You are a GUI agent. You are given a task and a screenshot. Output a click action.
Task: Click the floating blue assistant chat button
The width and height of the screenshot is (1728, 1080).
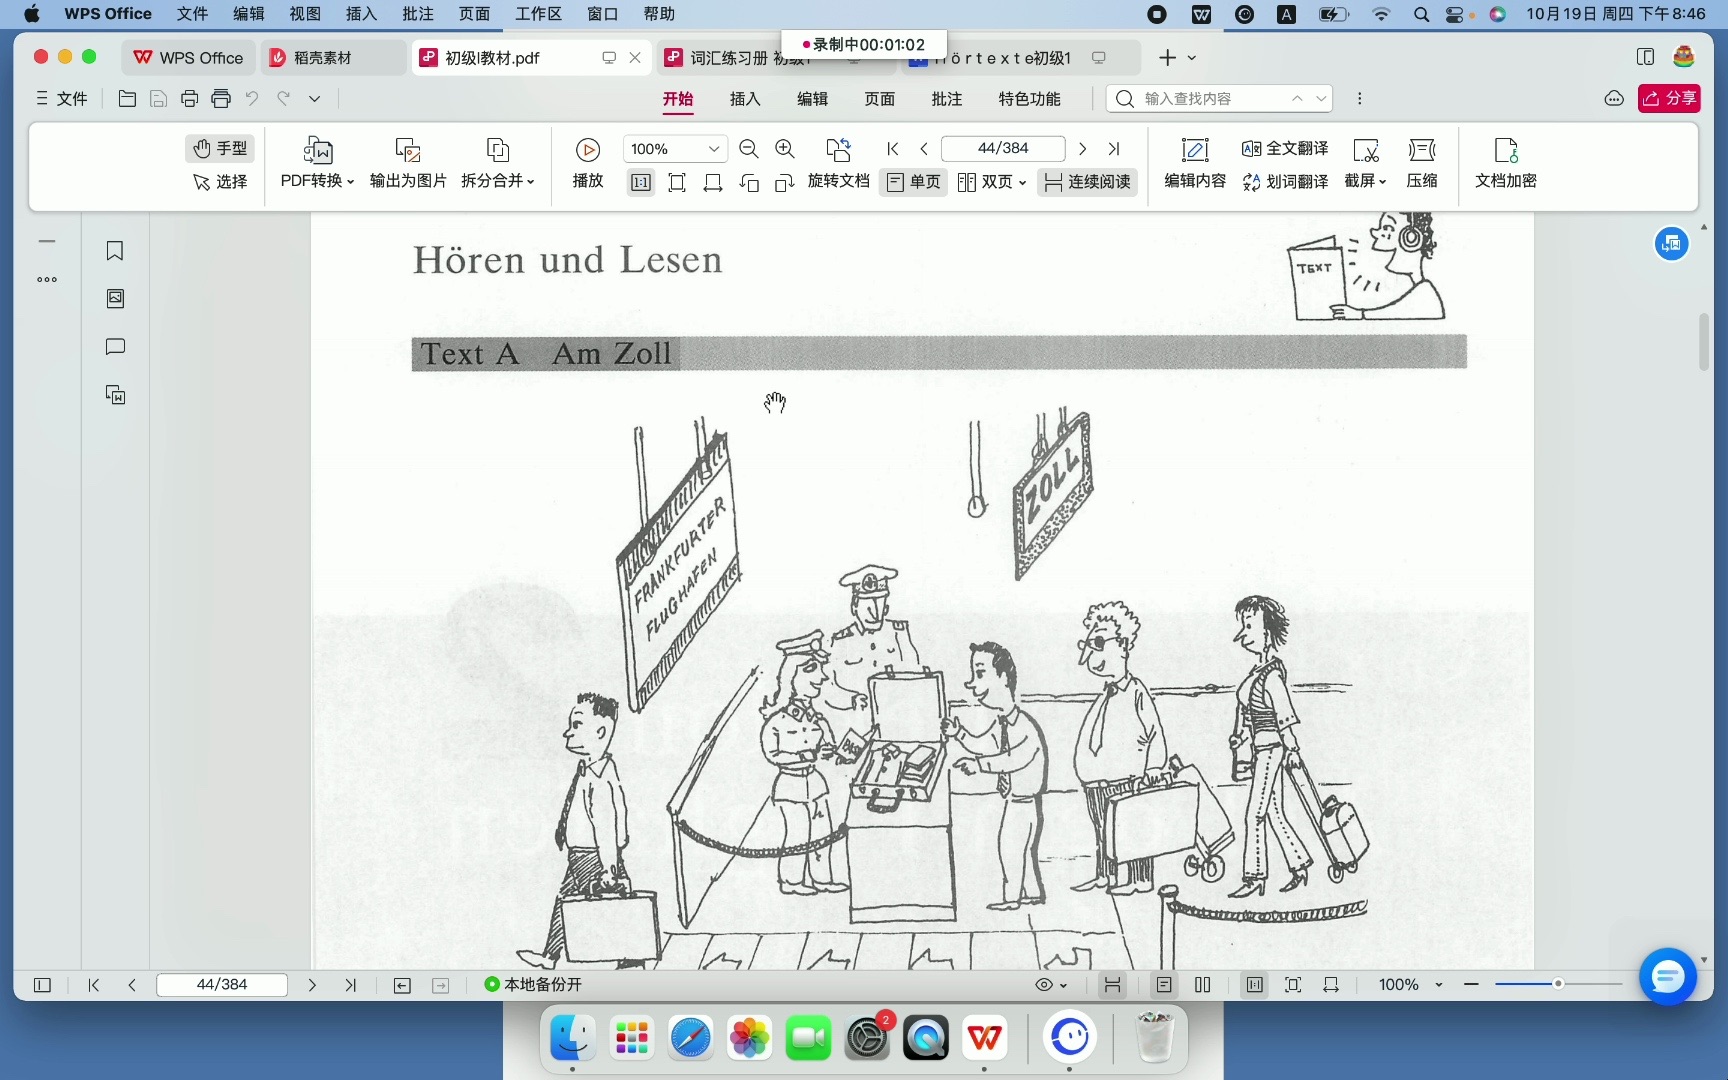1667,976
